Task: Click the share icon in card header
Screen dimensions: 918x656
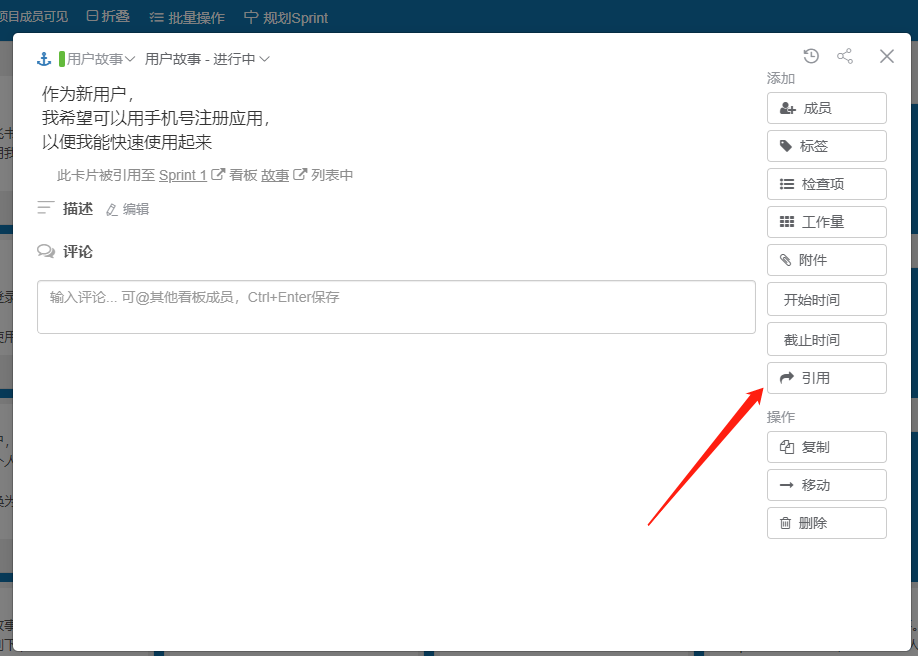Action: (845, 56)
